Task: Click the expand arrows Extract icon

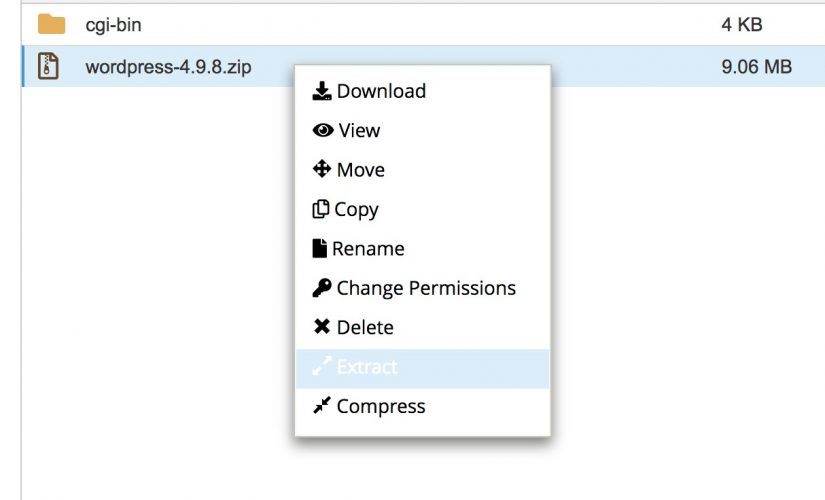Action: click(321, 366)
